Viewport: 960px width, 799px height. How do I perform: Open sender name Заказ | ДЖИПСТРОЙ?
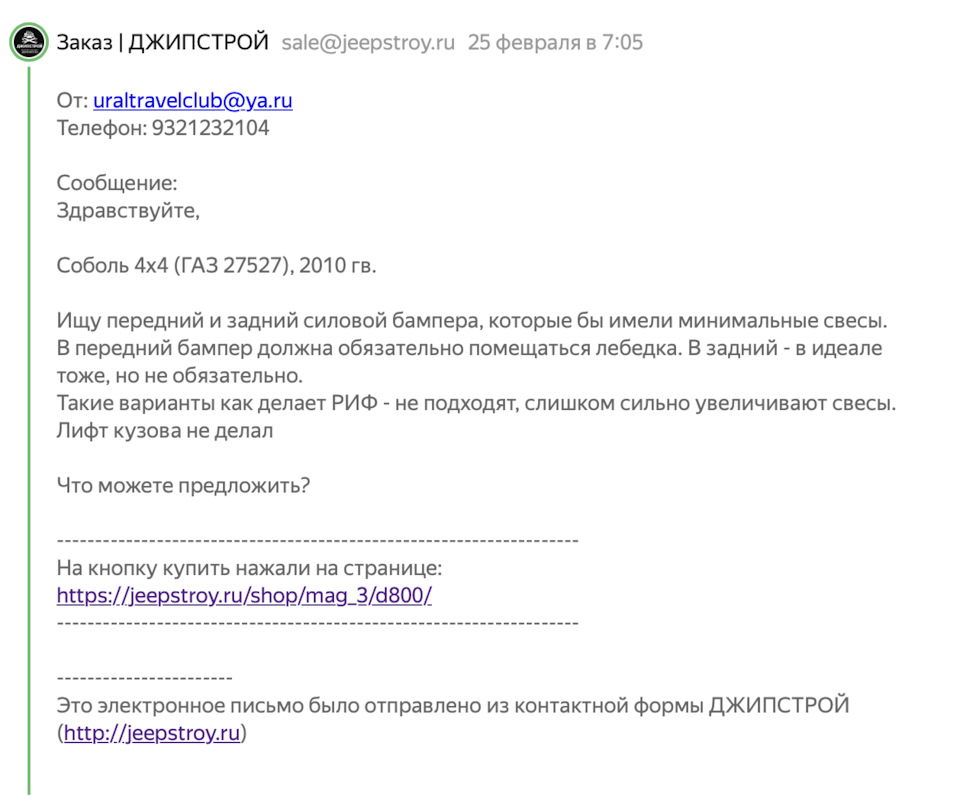click(162, 42)
